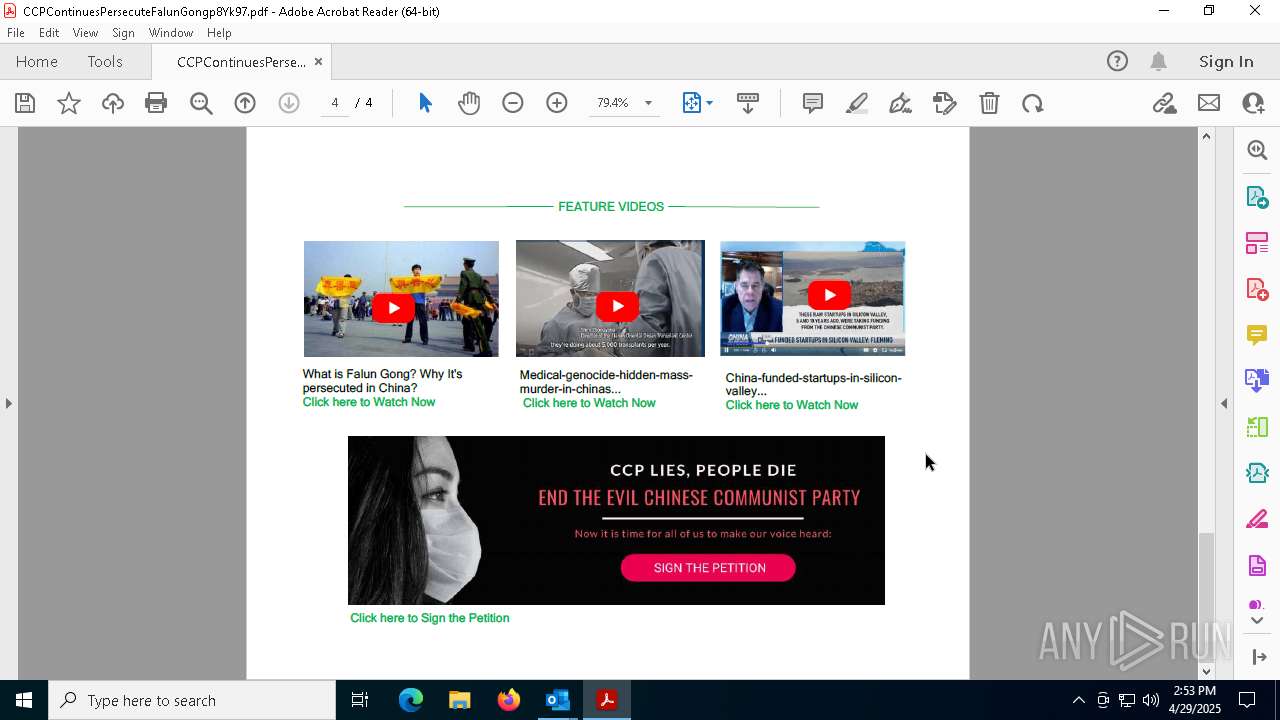Click Watch Now link under Falun Gong video
The image size is (1280, 720).
pos(369,402)
